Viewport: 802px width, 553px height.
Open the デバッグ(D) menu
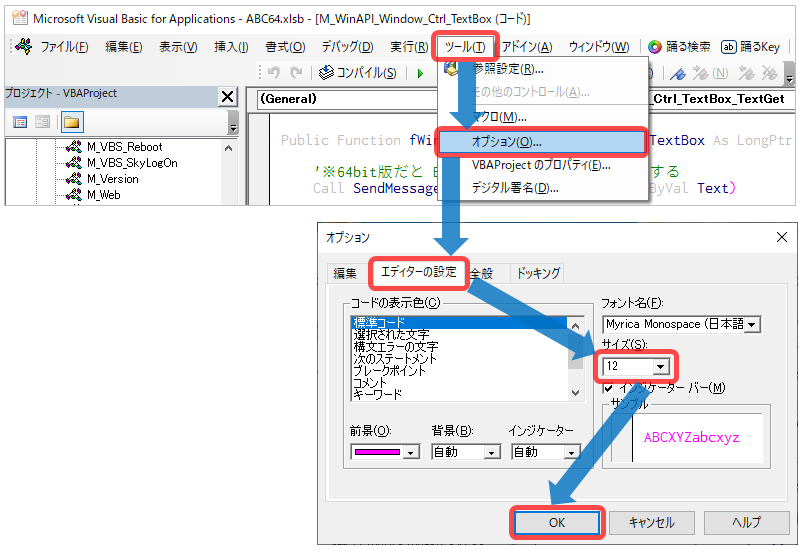tap(347, 47)
